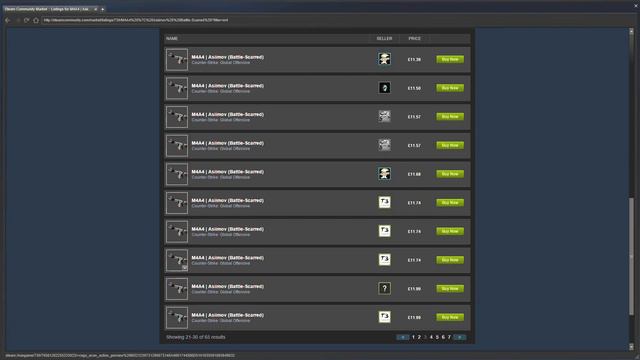The image size is (640, 360).
Task: Reload the Steam market page
Action: point(27,20)
